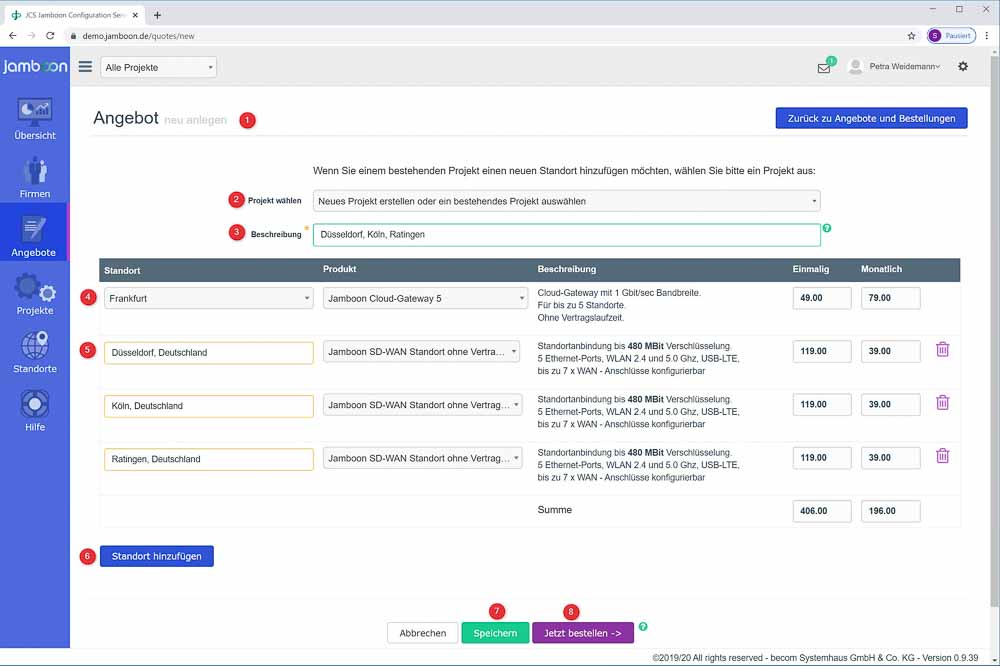Click the Monatlich column header
This screenshot has height=666, width=1000.
(881, 269)
